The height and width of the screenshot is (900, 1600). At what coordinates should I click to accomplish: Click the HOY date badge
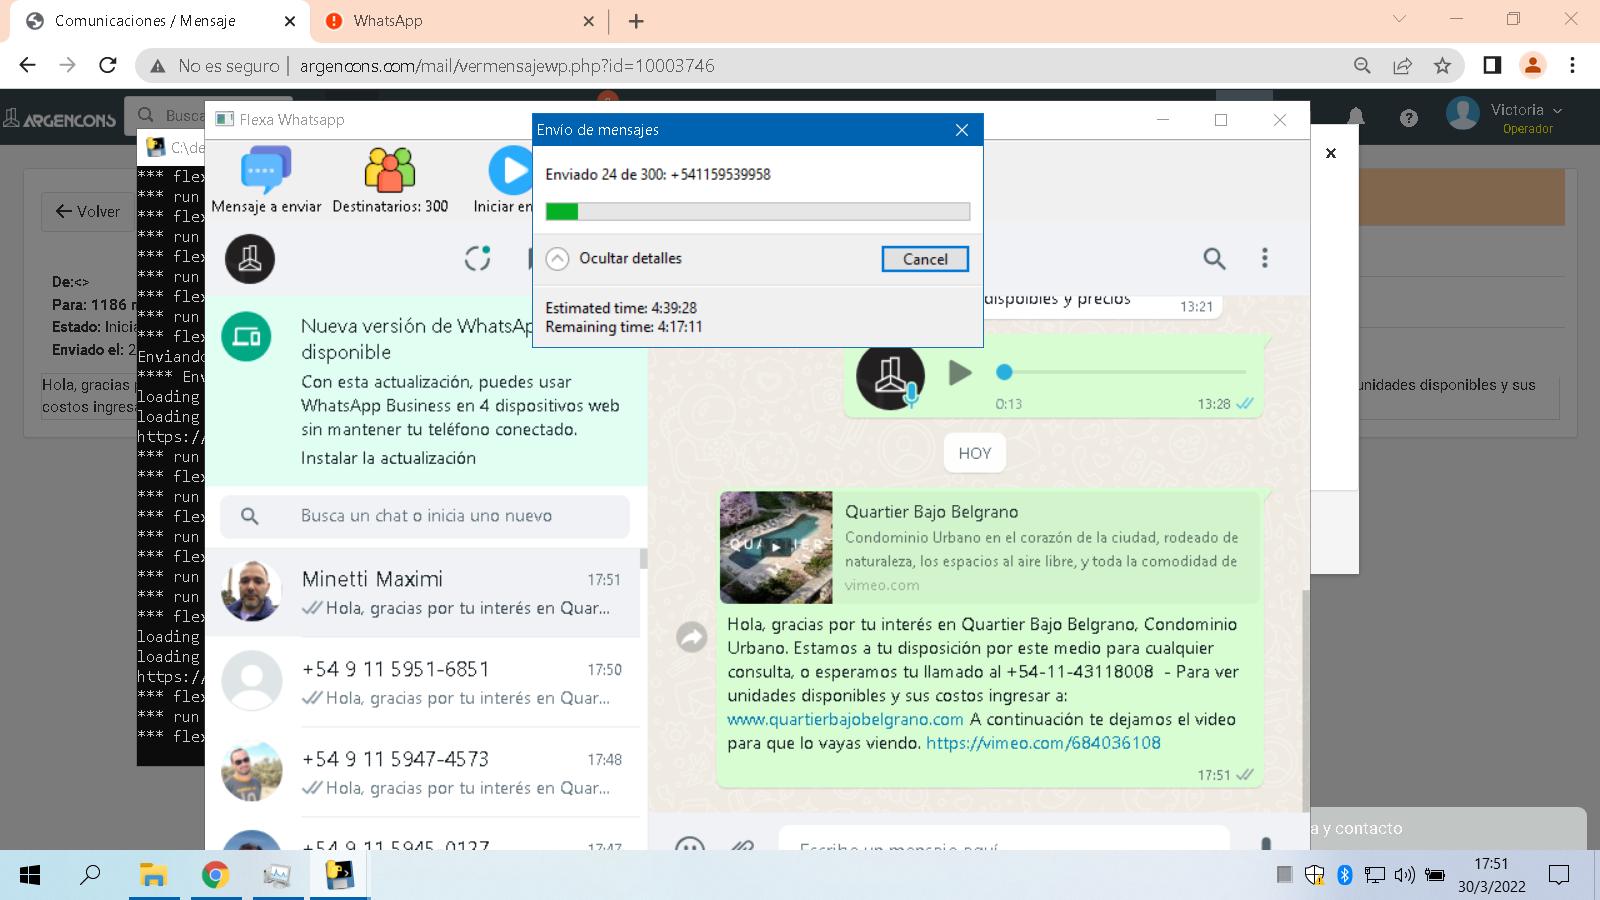tap(975, 453)
